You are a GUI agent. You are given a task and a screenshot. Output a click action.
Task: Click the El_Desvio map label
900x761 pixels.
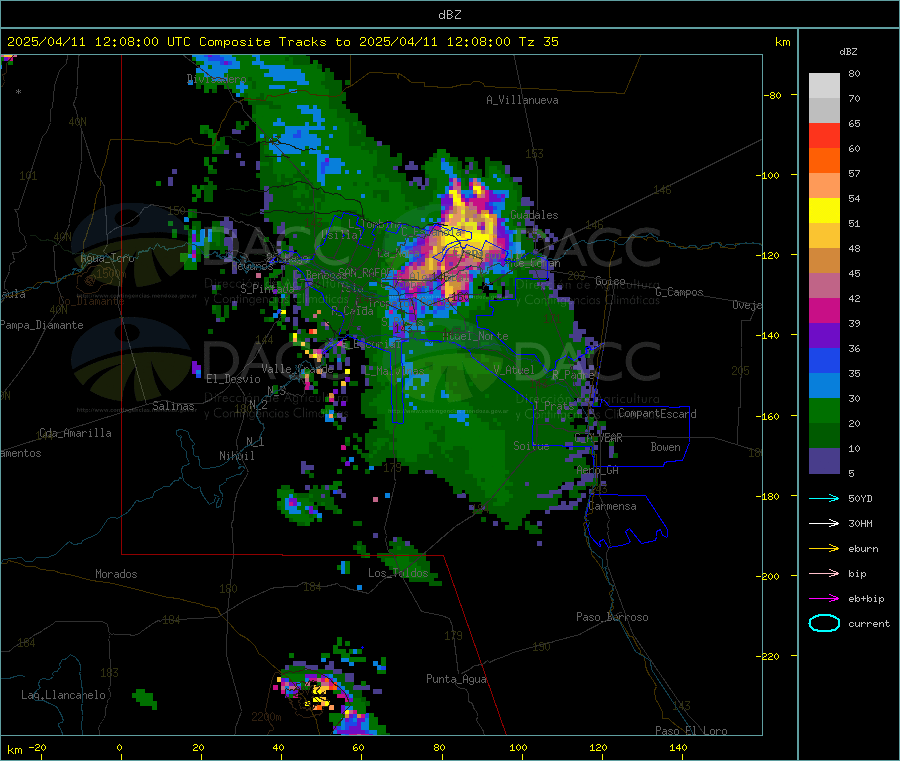233,379
